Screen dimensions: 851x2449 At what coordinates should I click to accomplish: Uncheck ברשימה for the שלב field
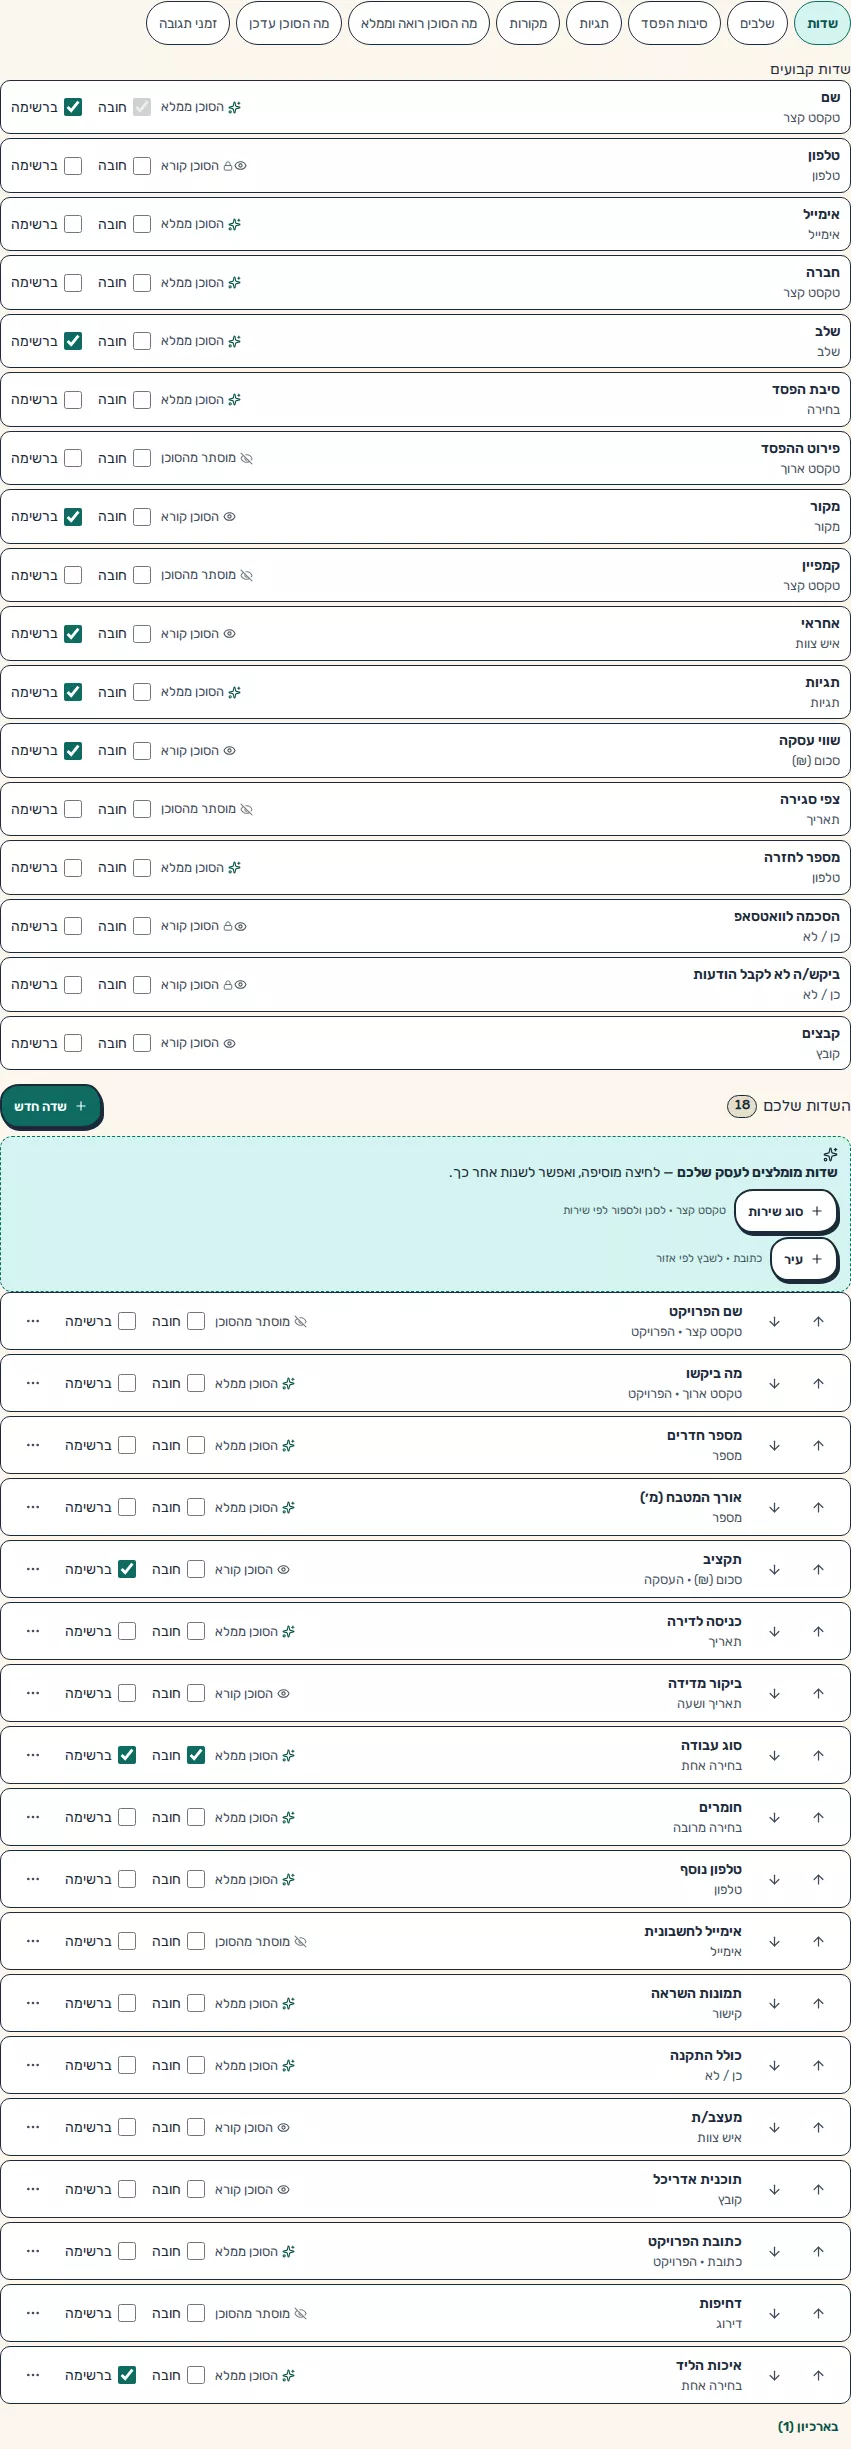(x=73, y=341)
